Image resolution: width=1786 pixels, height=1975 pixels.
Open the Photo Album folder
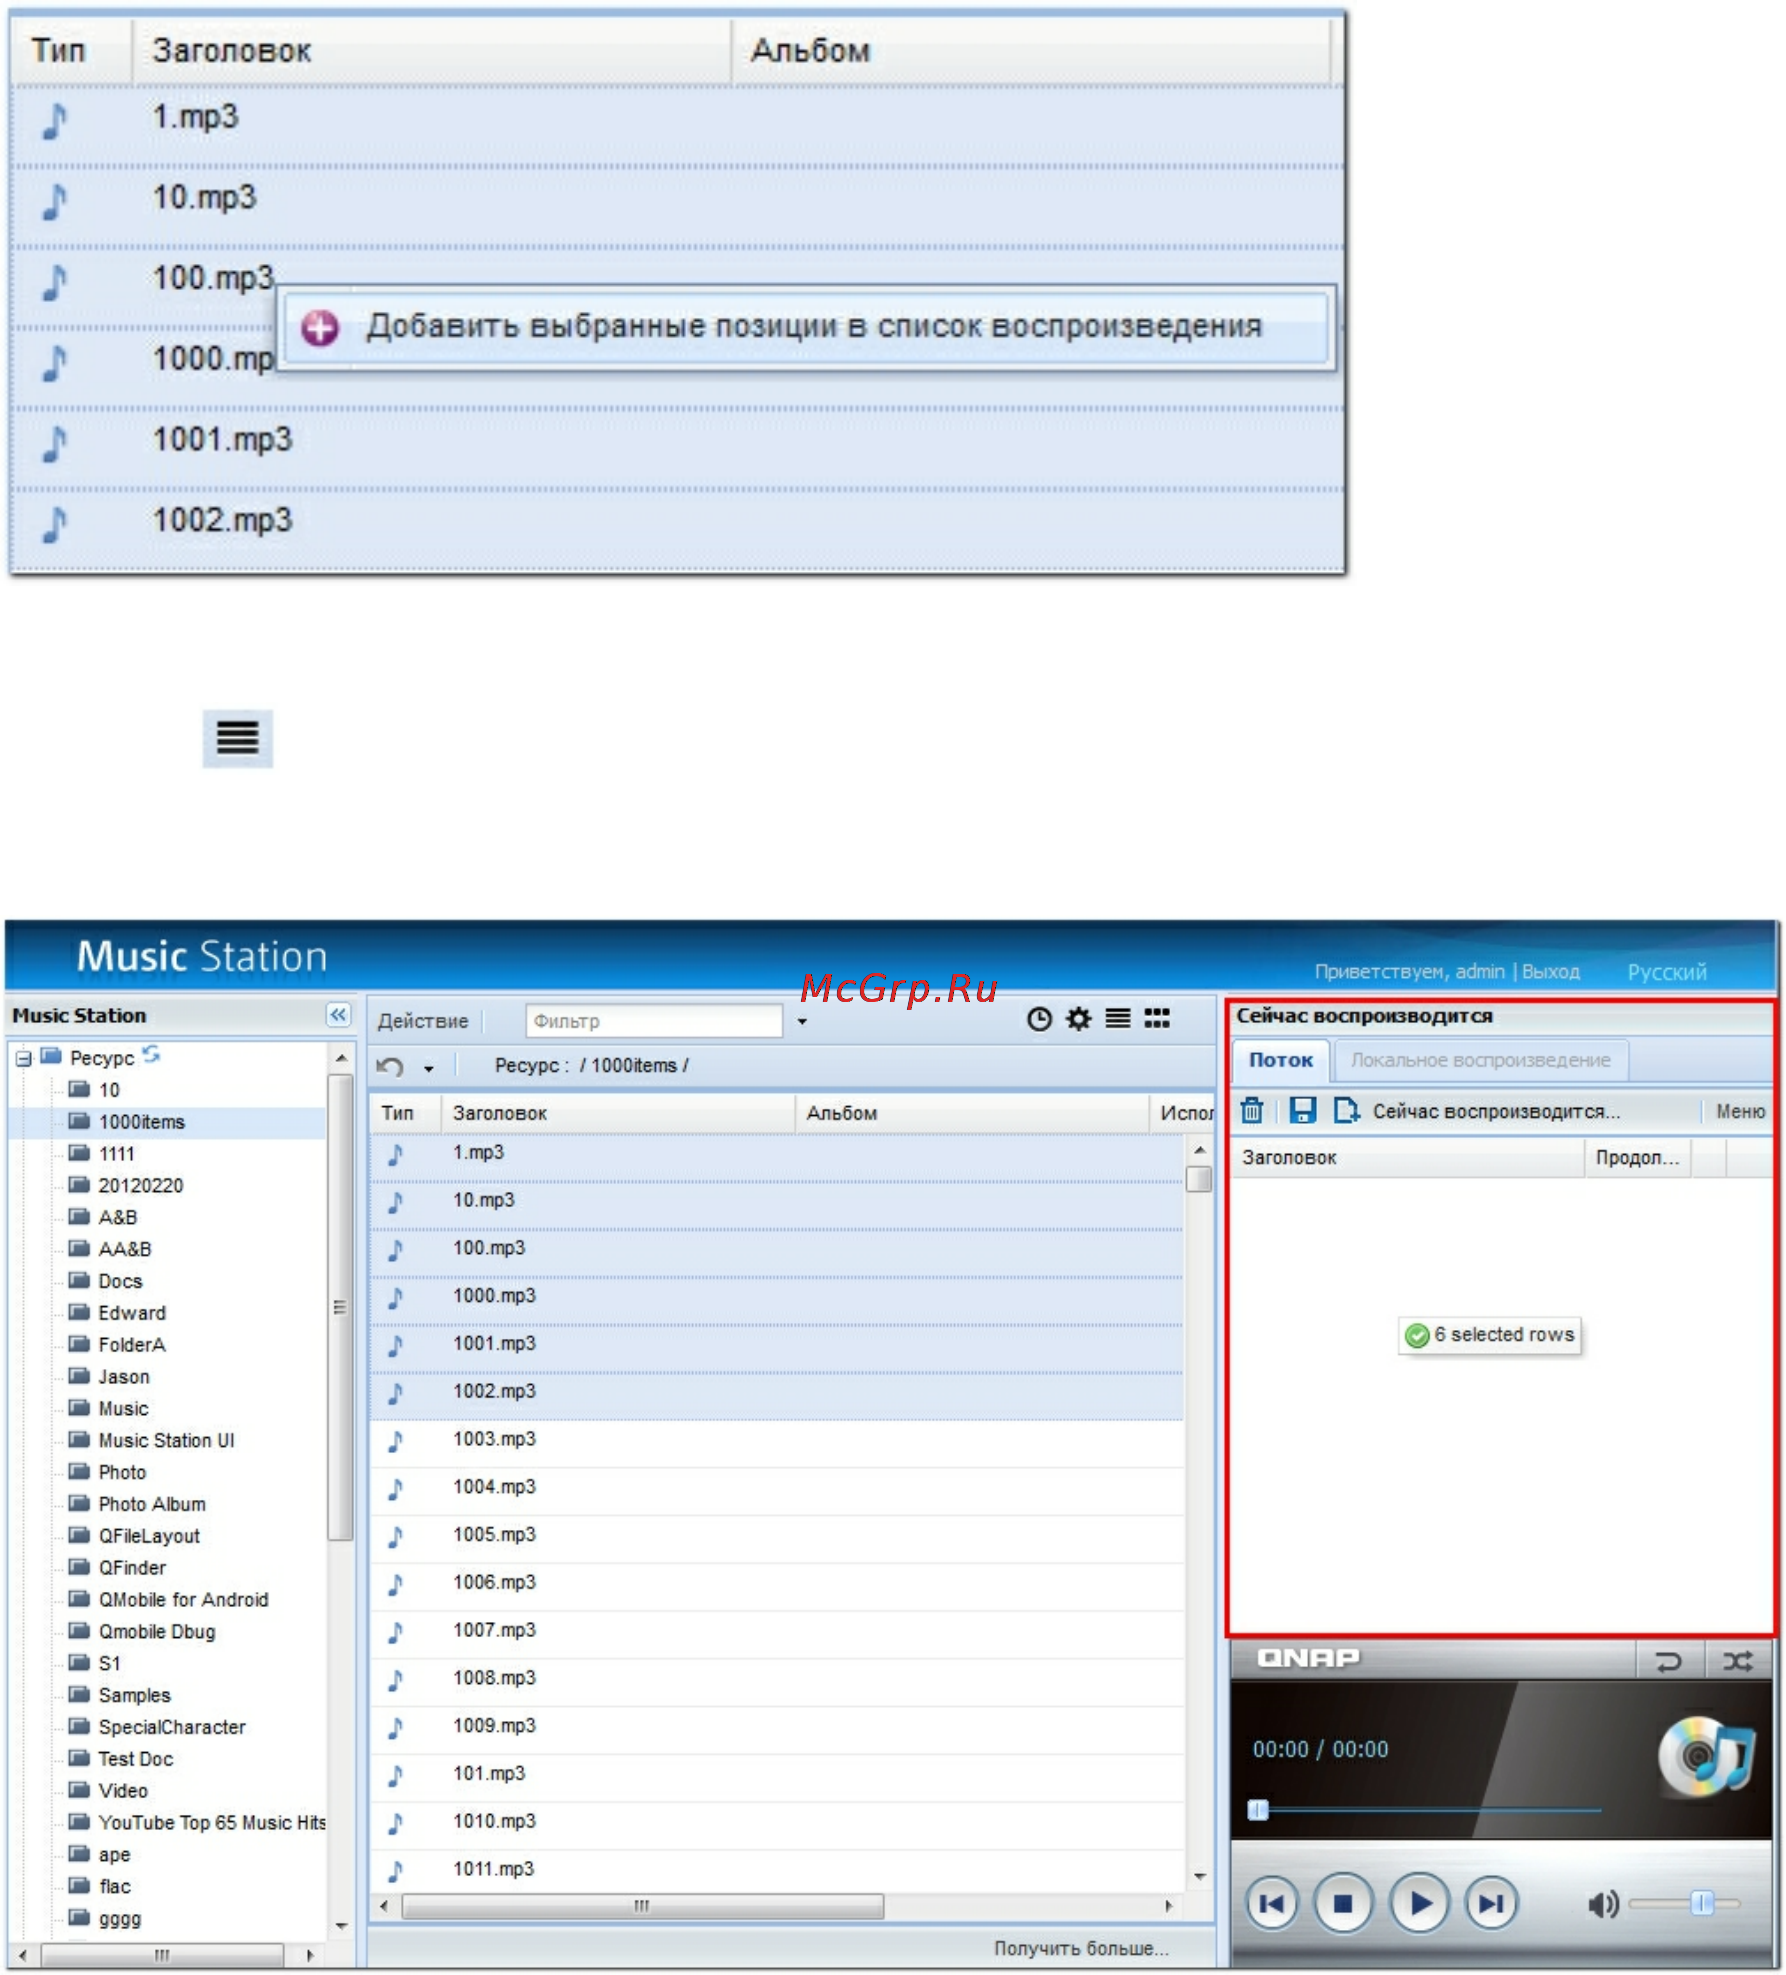[152, 1505]
